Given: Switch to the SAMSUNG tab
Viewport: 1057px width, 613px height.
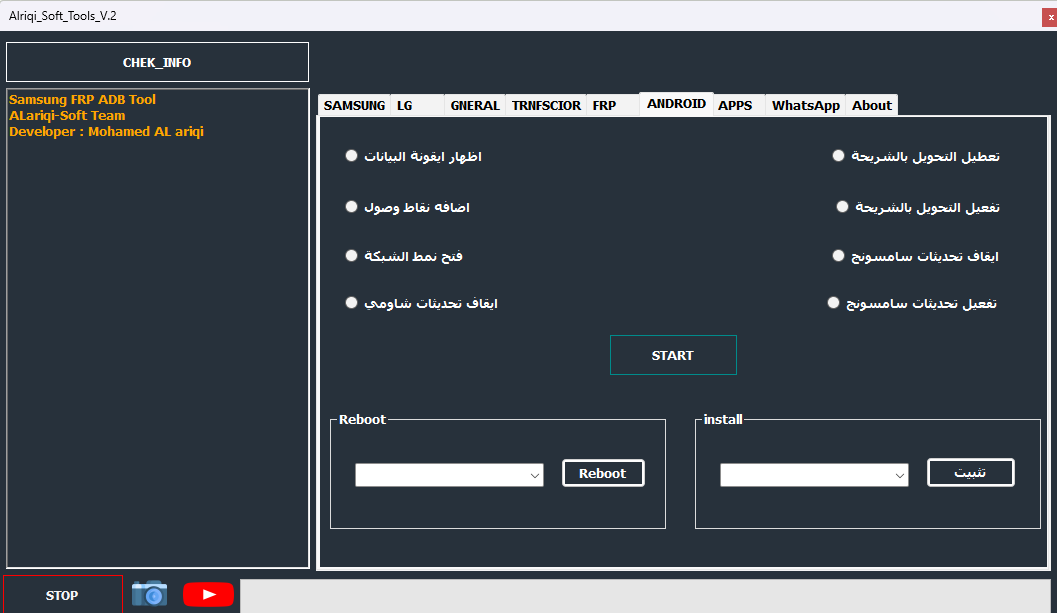Looking at the screenshot, I should (353, 104).
